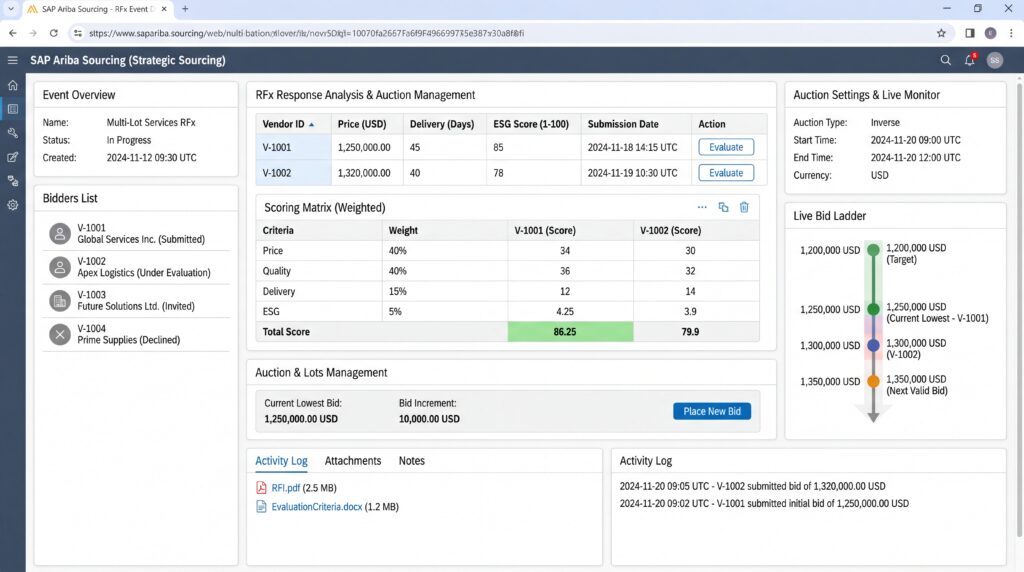The width and height of the screenshot is (1024, 572).
Task: Select the 1,350,000 USD next valid bid marker
Action: (x=873, y=381)
